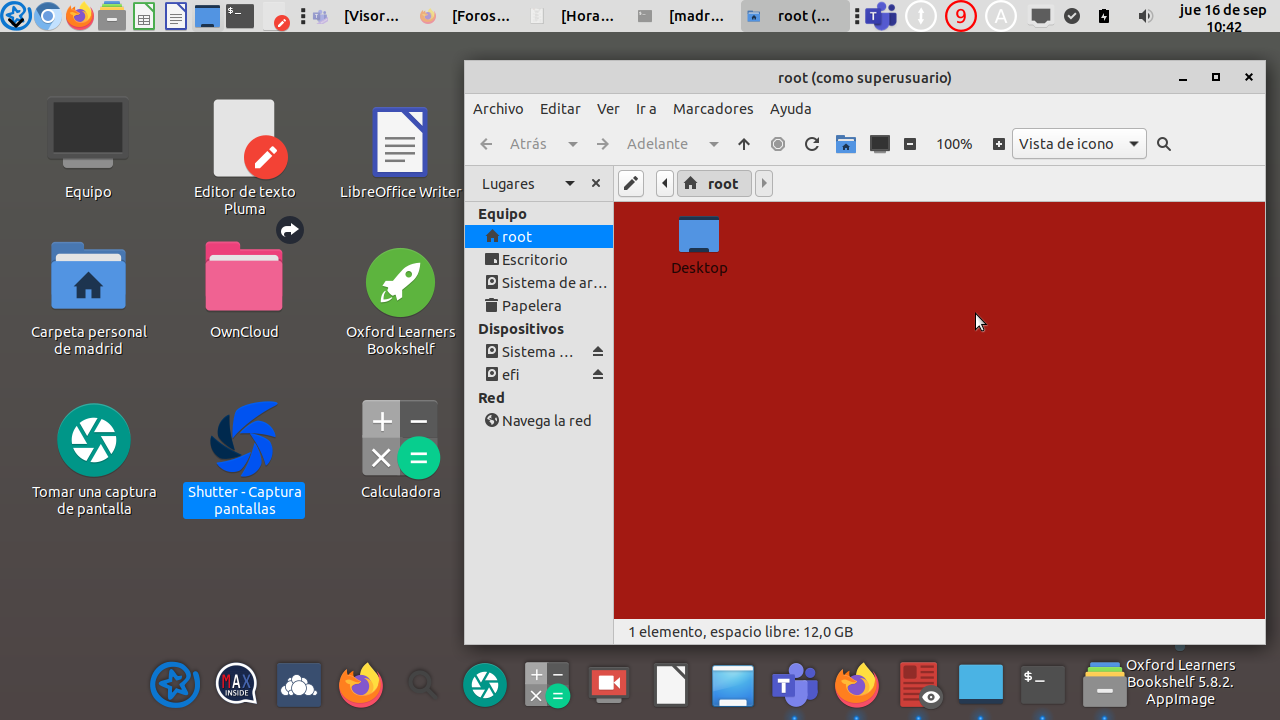Expand the Atrás history dropdown arrow
This screenshot has width=1280, height=720.
[x=573, y=144]
